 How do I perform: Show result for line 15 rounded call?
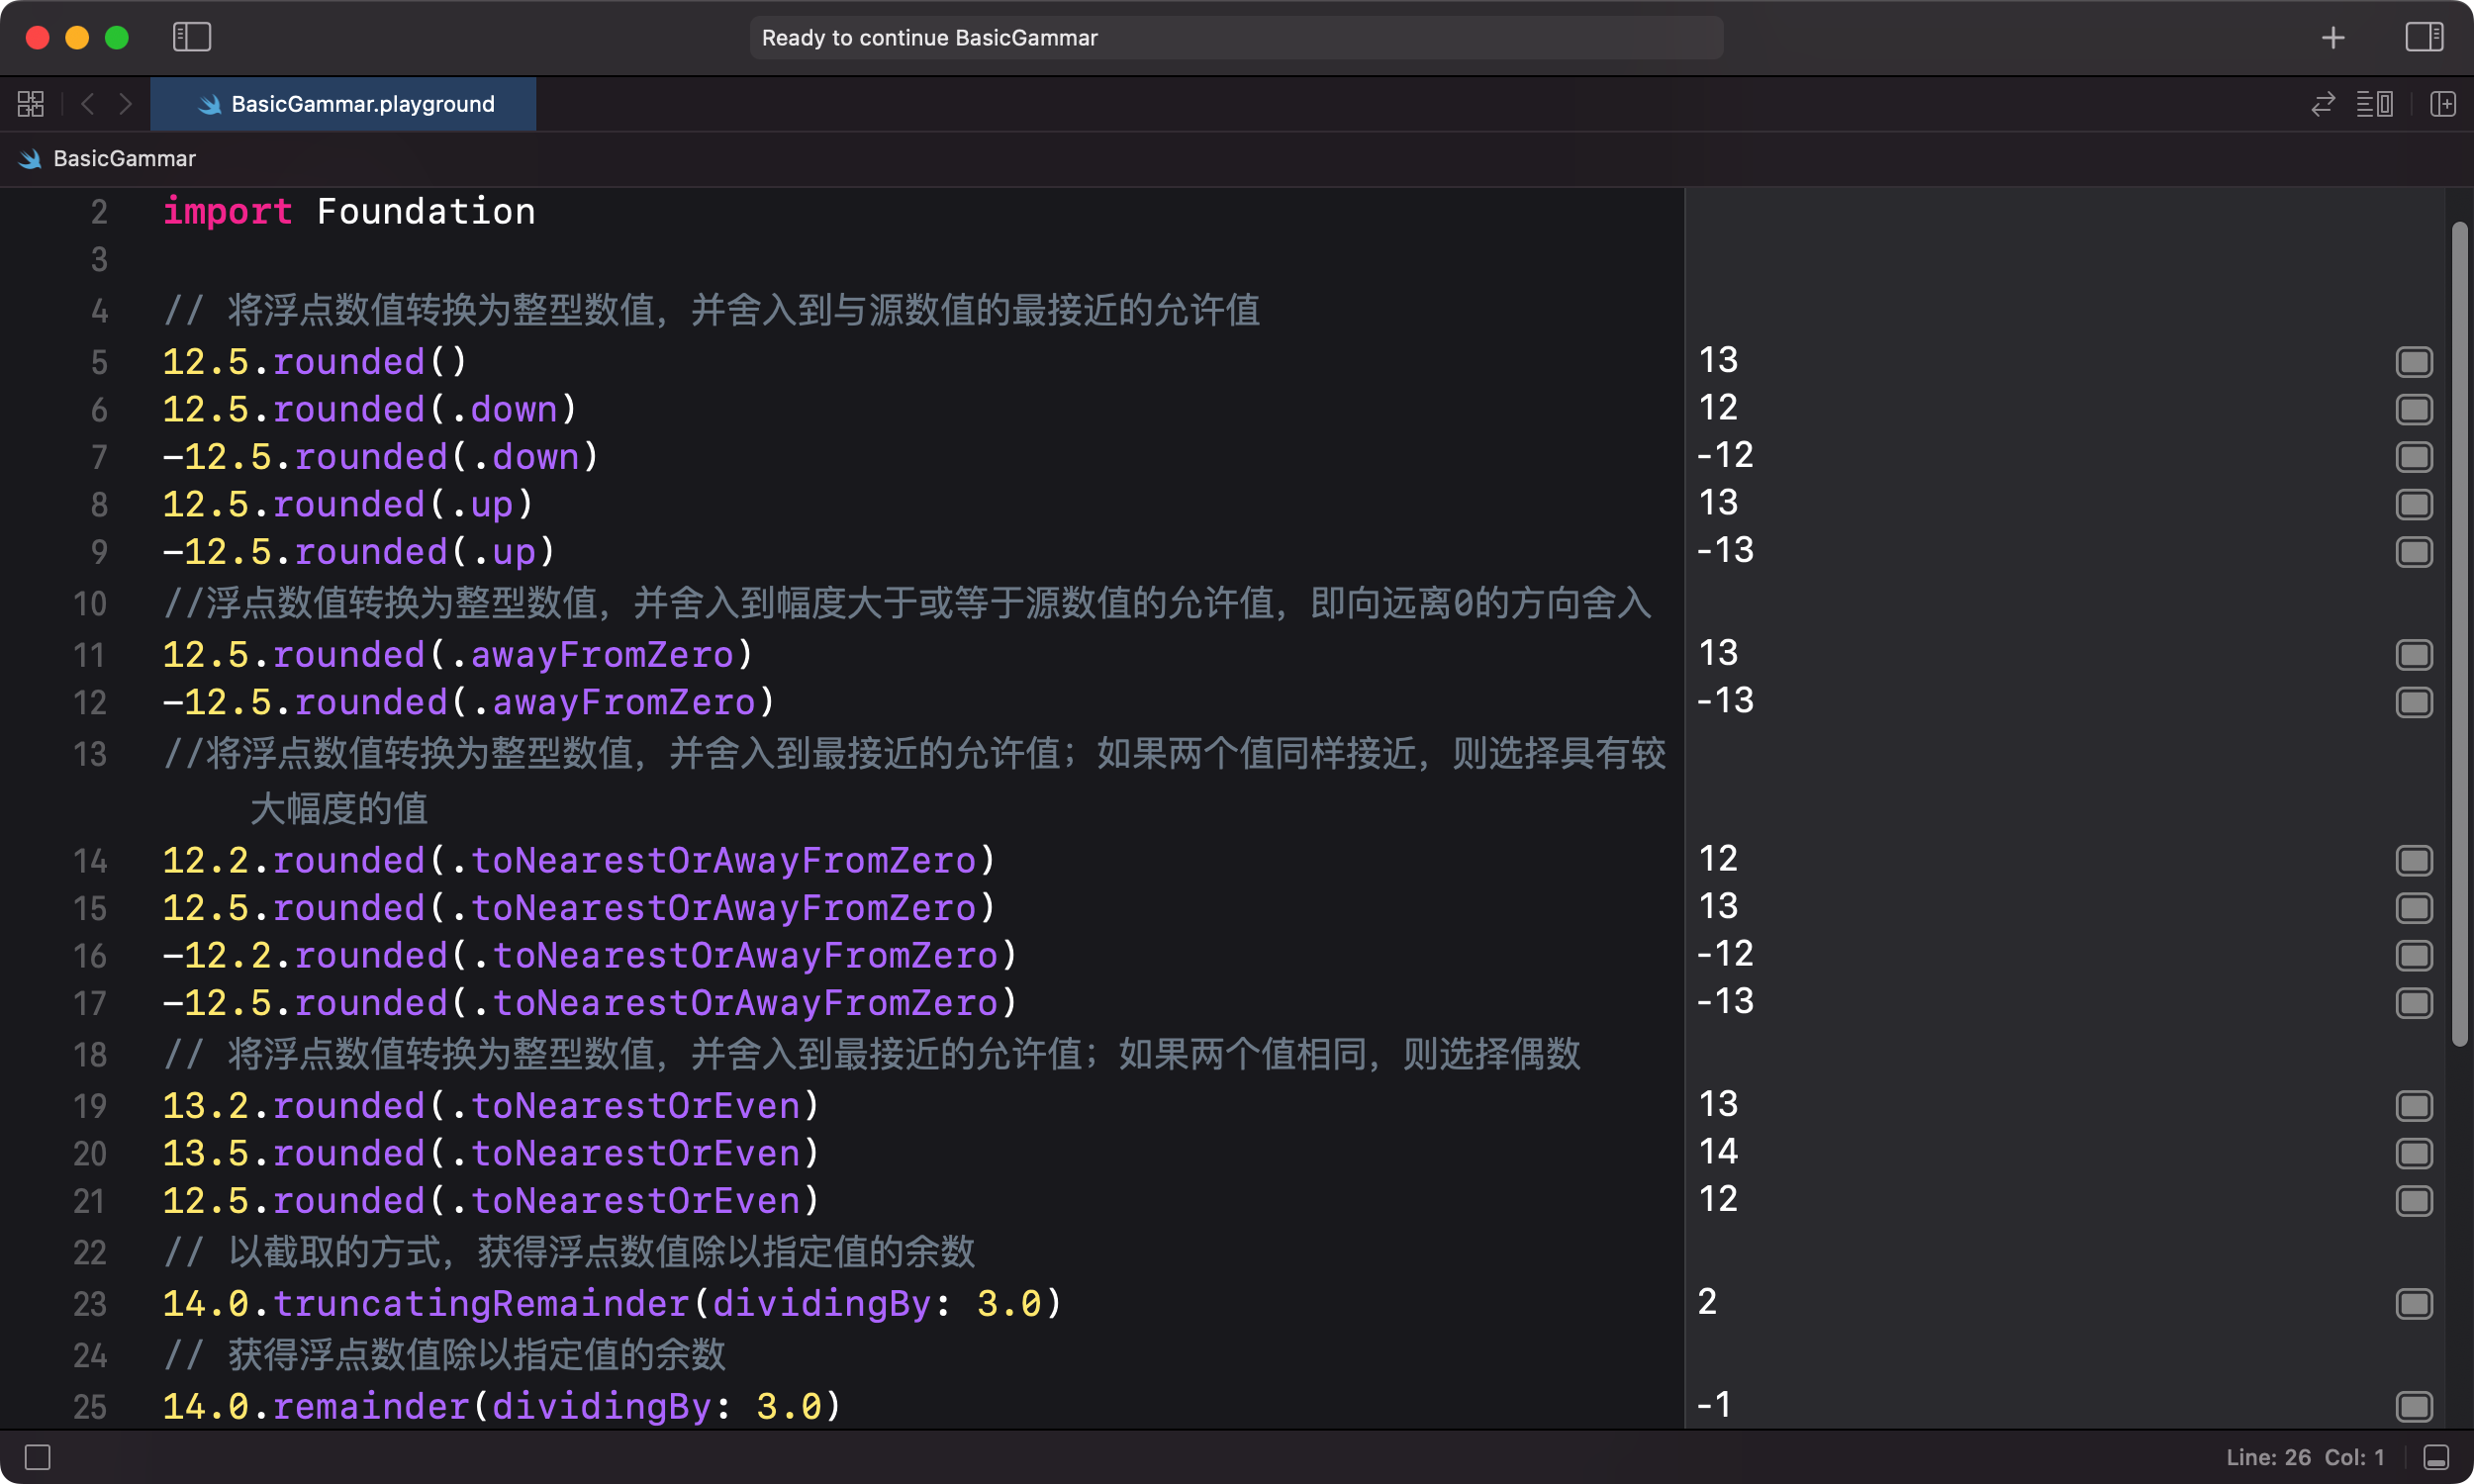2414,908
